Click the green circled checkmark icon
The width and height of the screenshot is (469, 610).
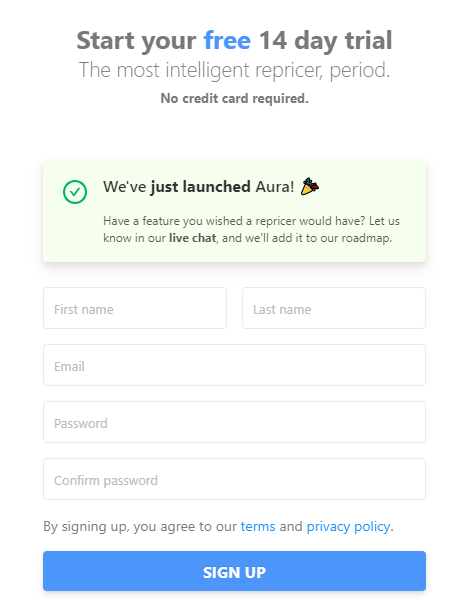tap(75, 192)
